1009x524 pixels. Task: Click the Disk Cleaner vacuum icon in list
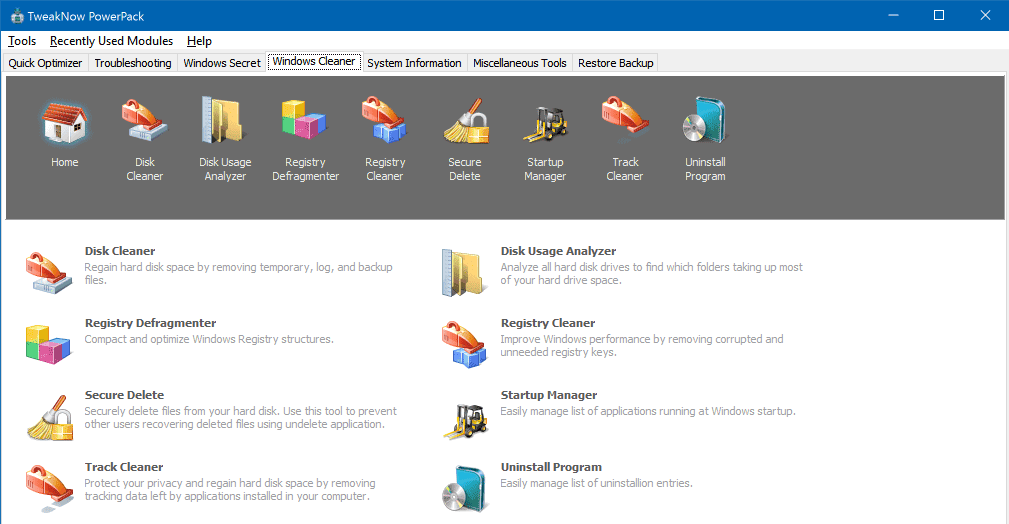pos(49,273)
